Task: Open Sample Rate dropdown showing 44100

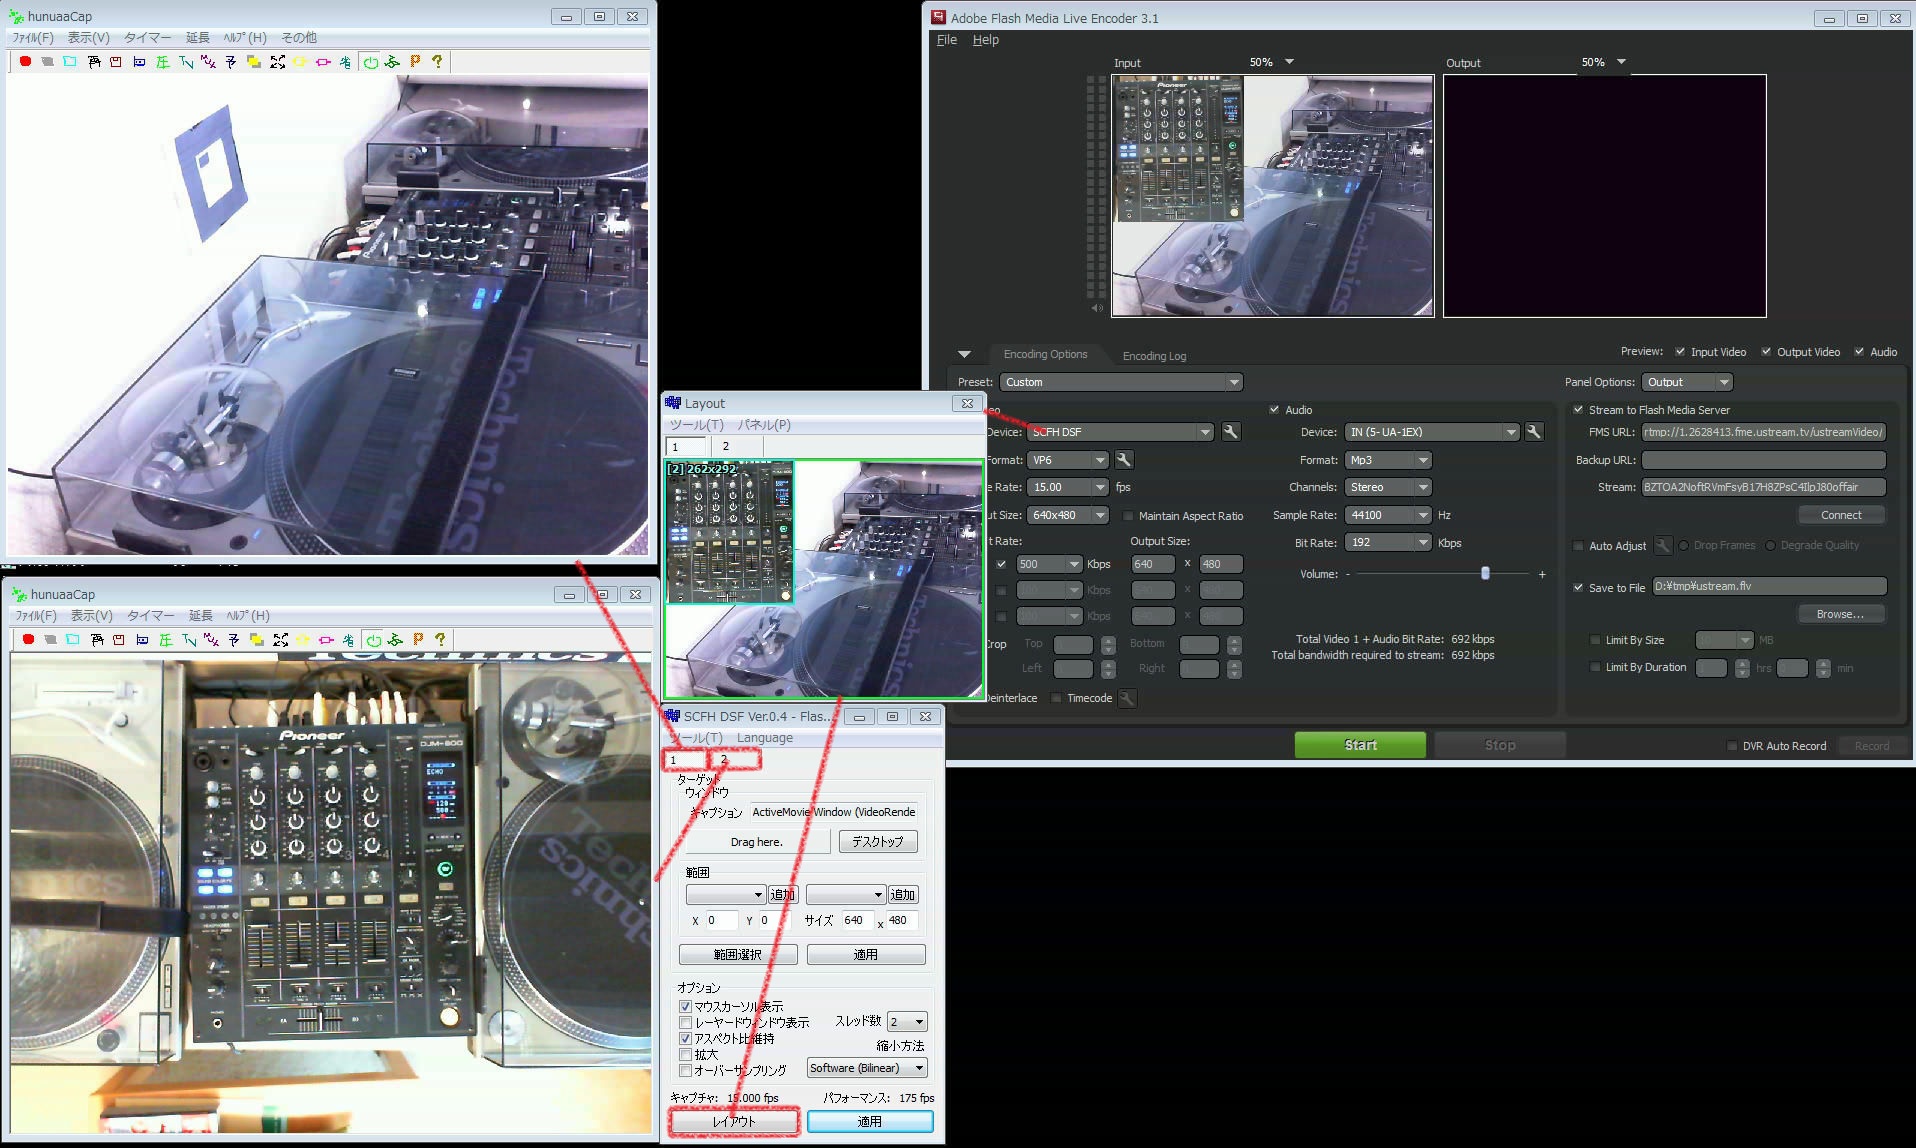Action: [x=1388, y=515]
